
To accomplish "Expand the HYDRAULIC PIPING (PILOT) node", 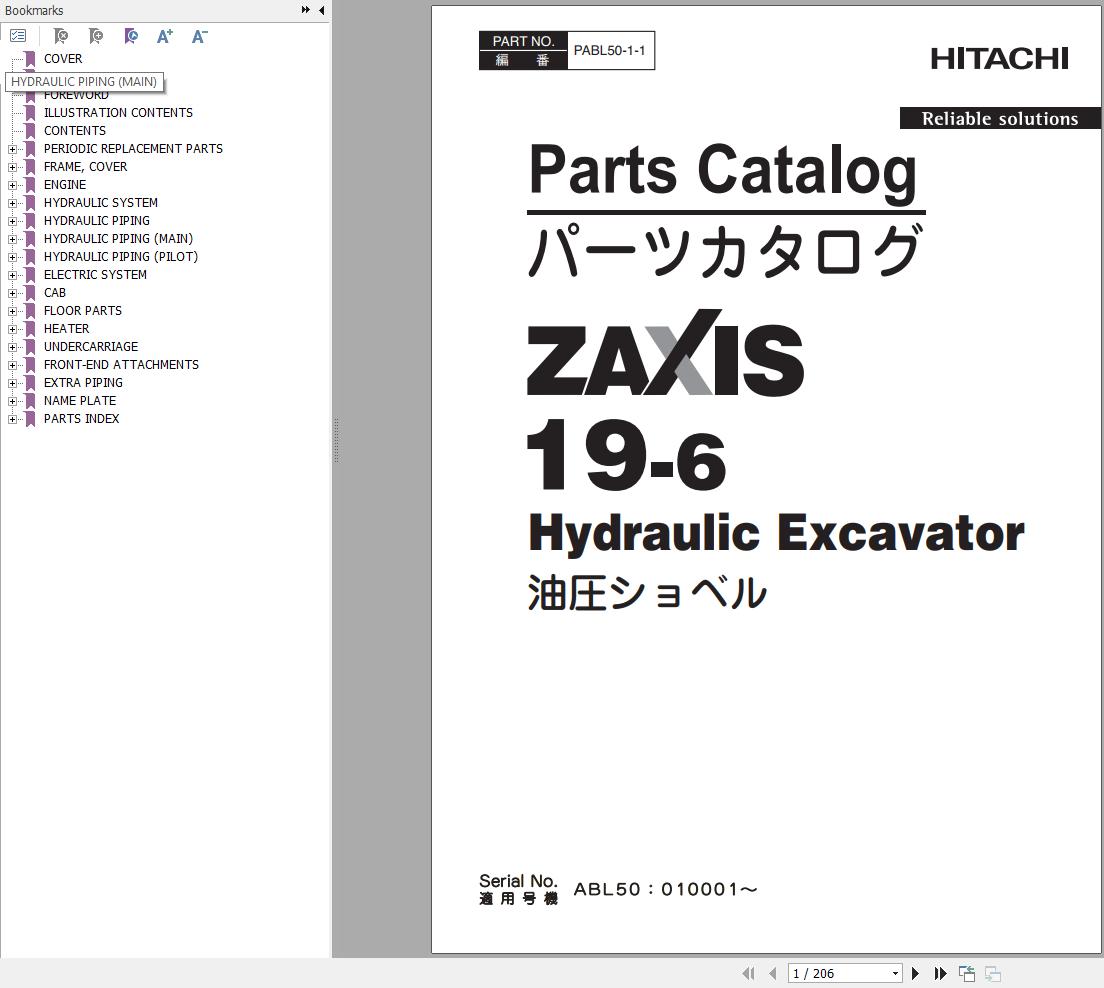I will 12,257.
